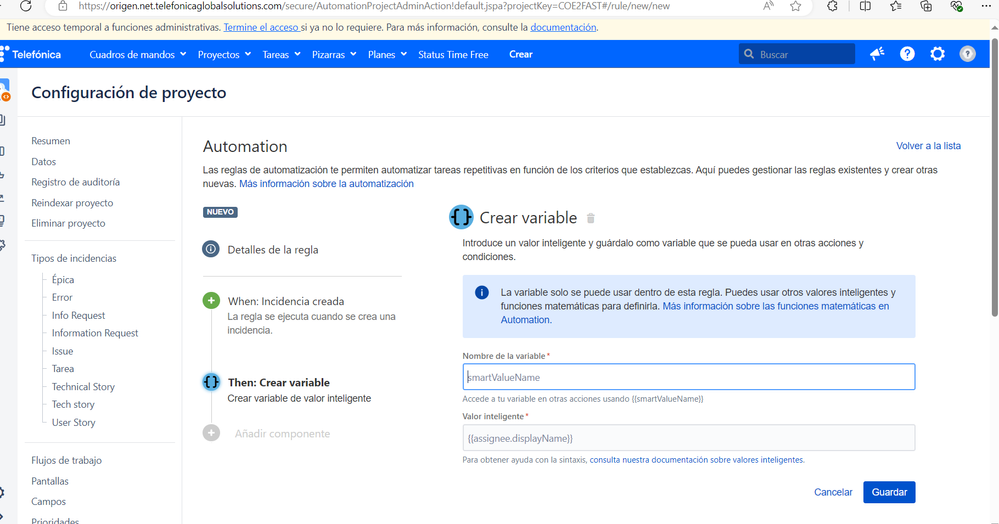Open Campos in the sidebar
This screenshot has height=524, width=999.
[x=48, y=501]
